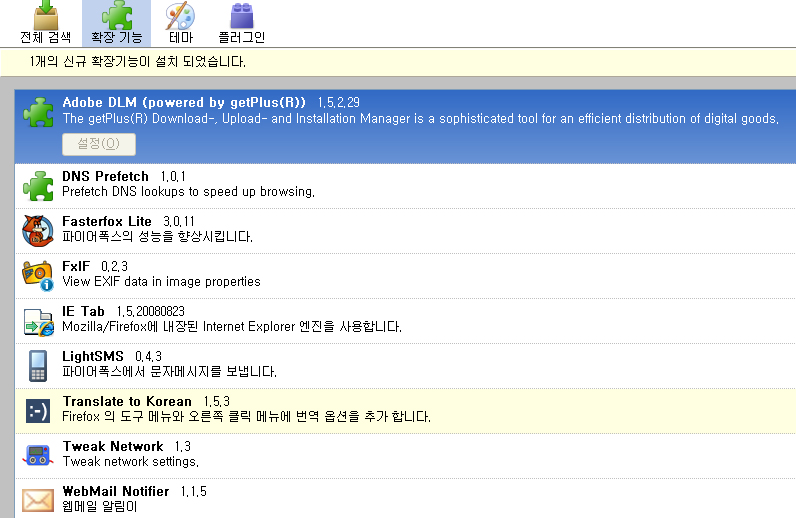Click the '파이어폭스의 성능을 향상시킵니다.' description
Screen dimensions: 796x518
click(157, 237)
